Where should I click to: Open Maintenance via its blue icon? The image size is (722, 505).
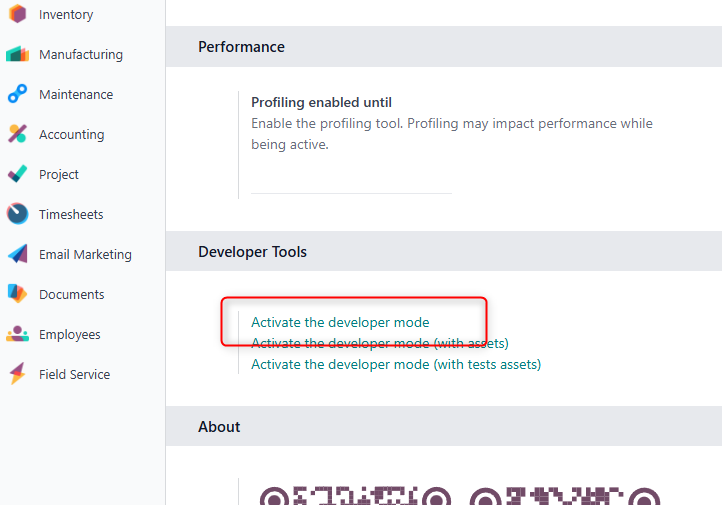click(17, 94)
